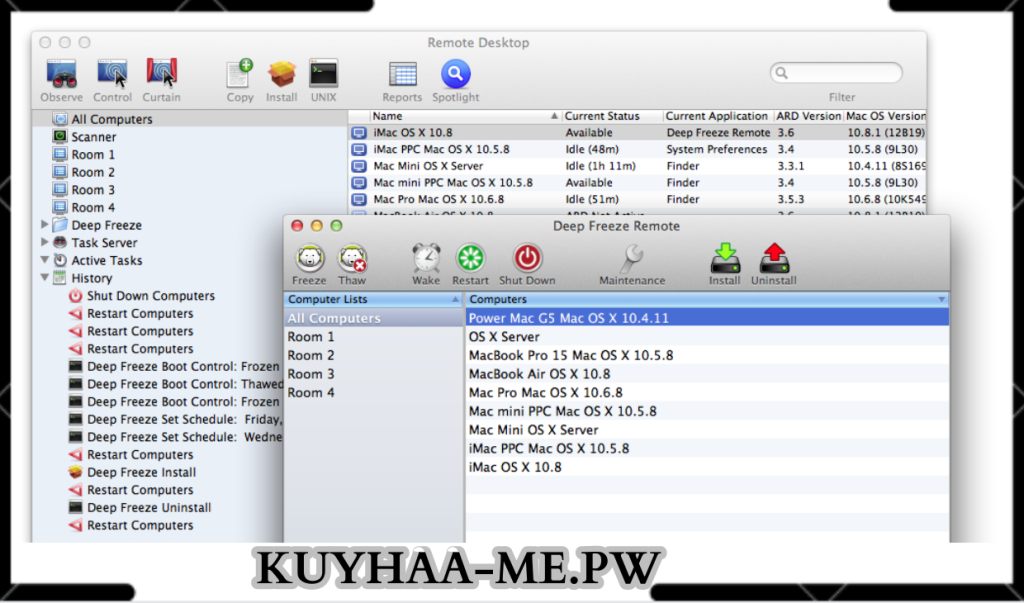The height and width of the screenshot is (603, 1024).
Task: Collapse the History disclosure triangle
Action: (x=44, y=278)
